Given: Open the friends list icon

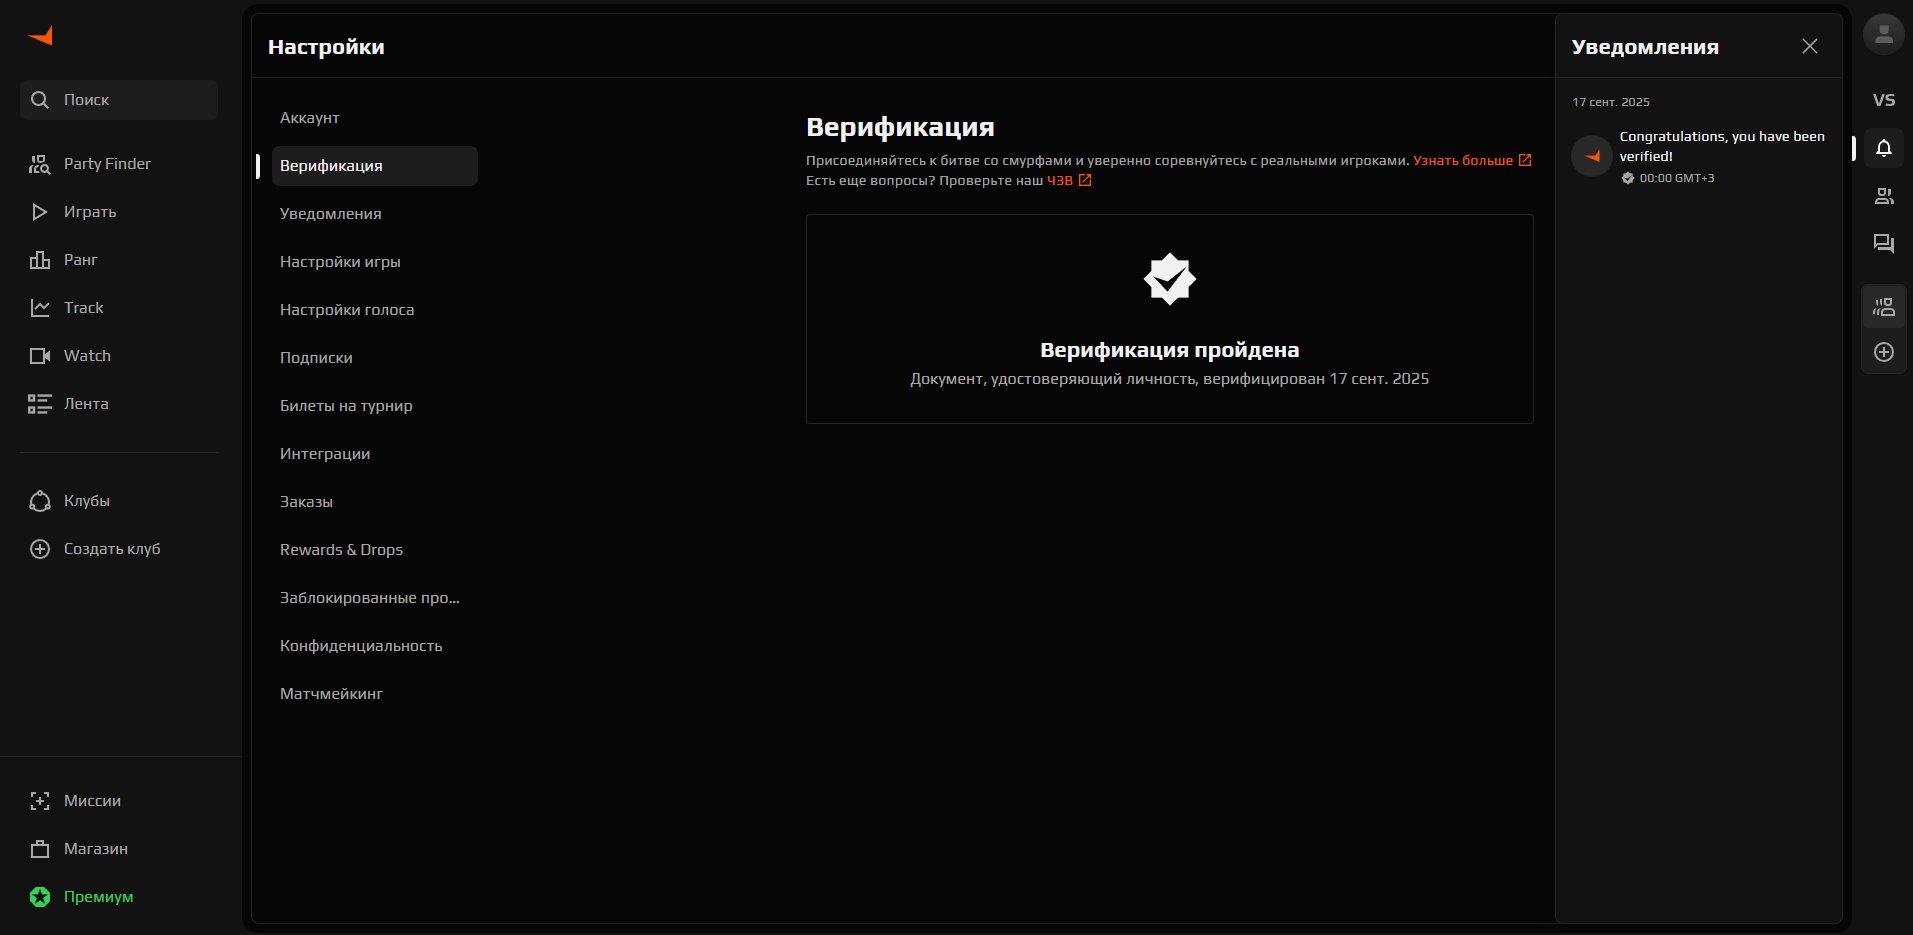Looking at the screenshot, I should [1883, 196].
